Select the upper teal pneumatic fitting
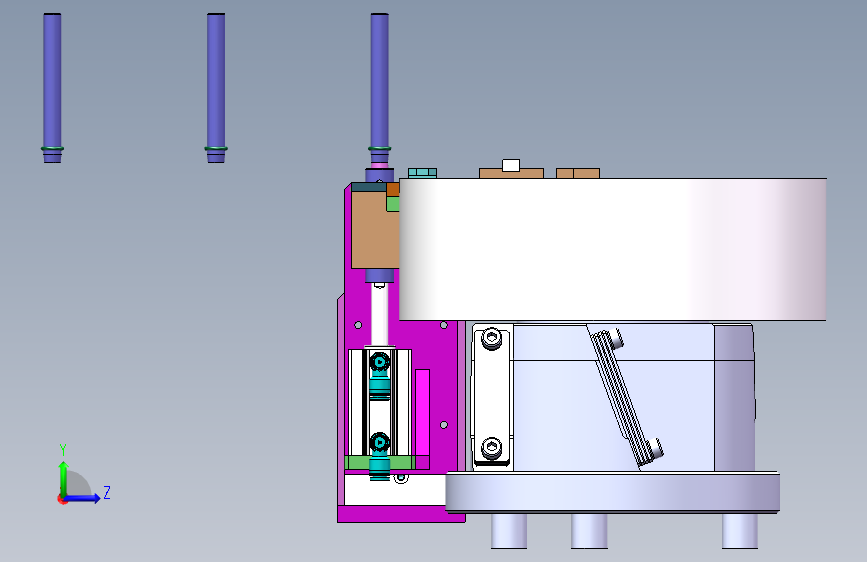This screenshot has width=867, height=562. 379,375
